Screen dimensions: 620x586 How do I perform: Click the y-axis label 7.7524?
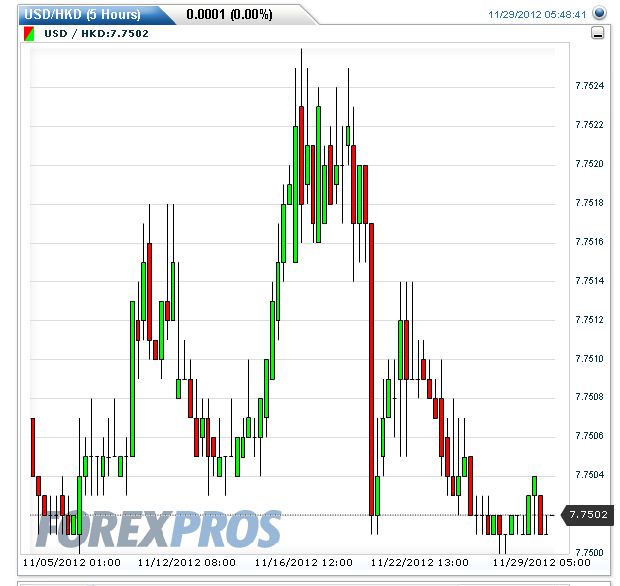click(590, 86)
